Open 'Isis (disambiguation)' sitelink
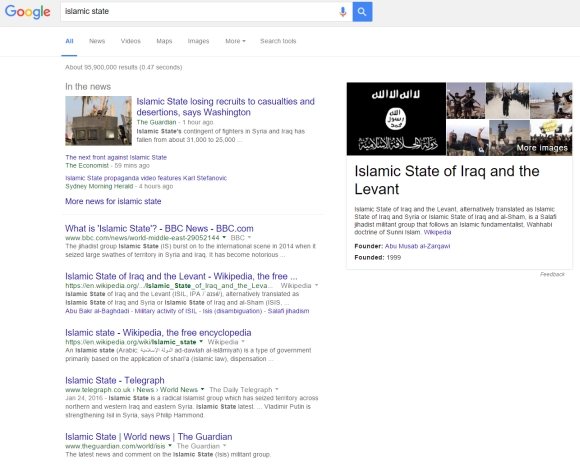Screen dimensions: 580x466 pos(233,311)
